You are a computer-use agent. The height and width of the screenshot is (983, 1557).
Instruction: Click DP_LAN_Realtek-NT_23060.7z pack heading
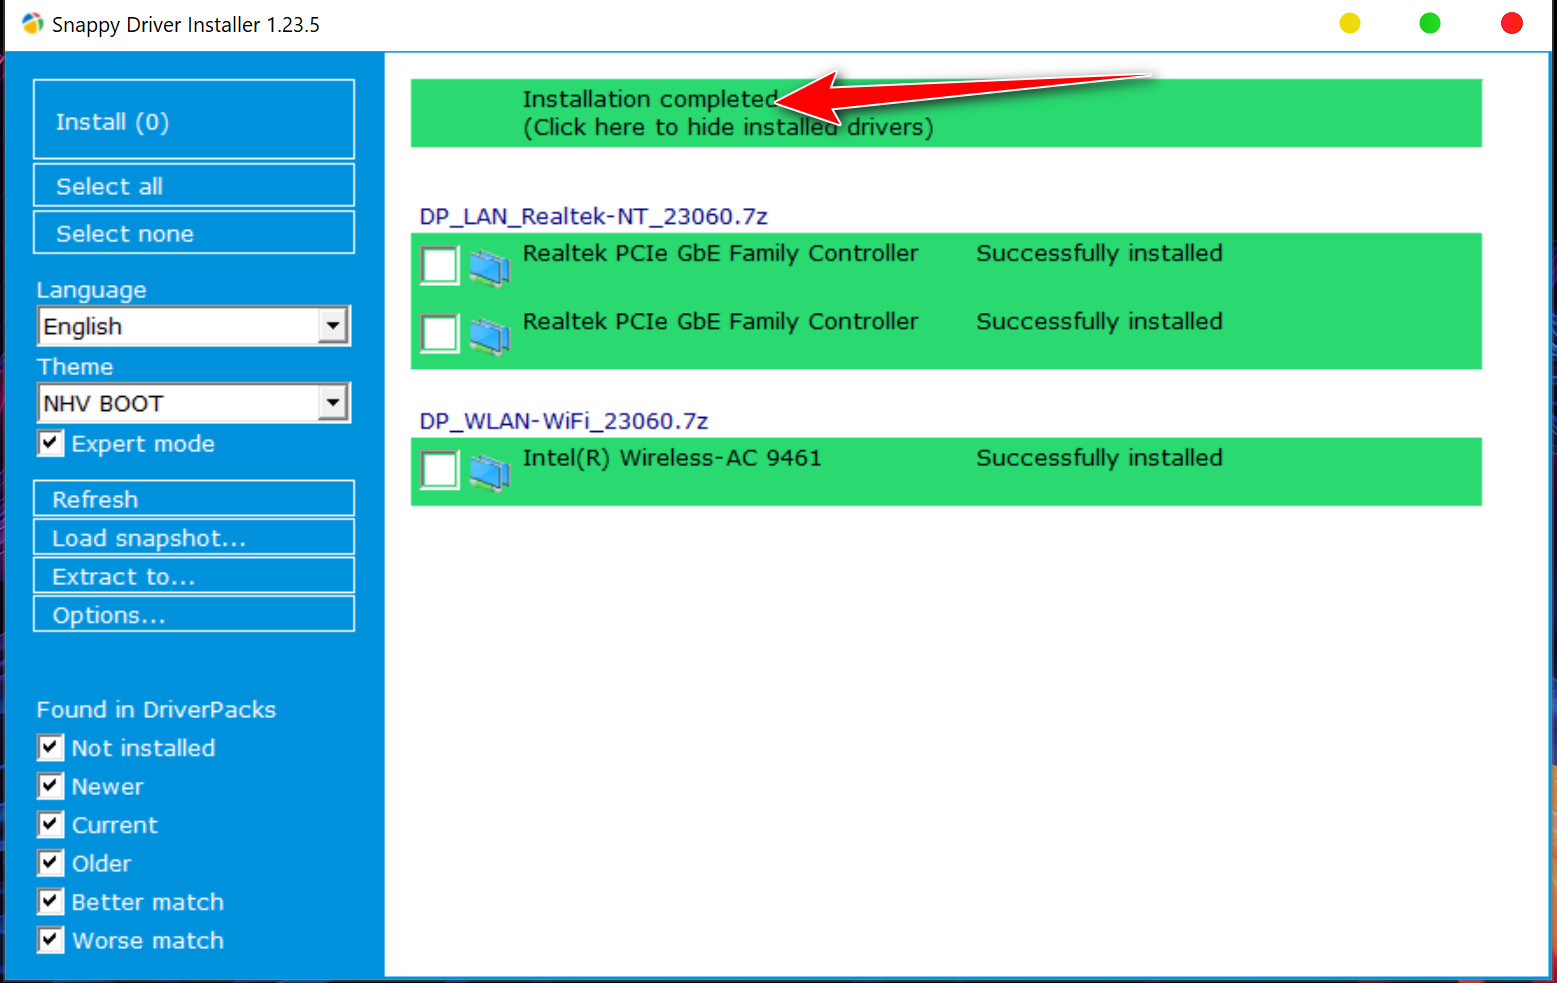[x=594, y=216]
